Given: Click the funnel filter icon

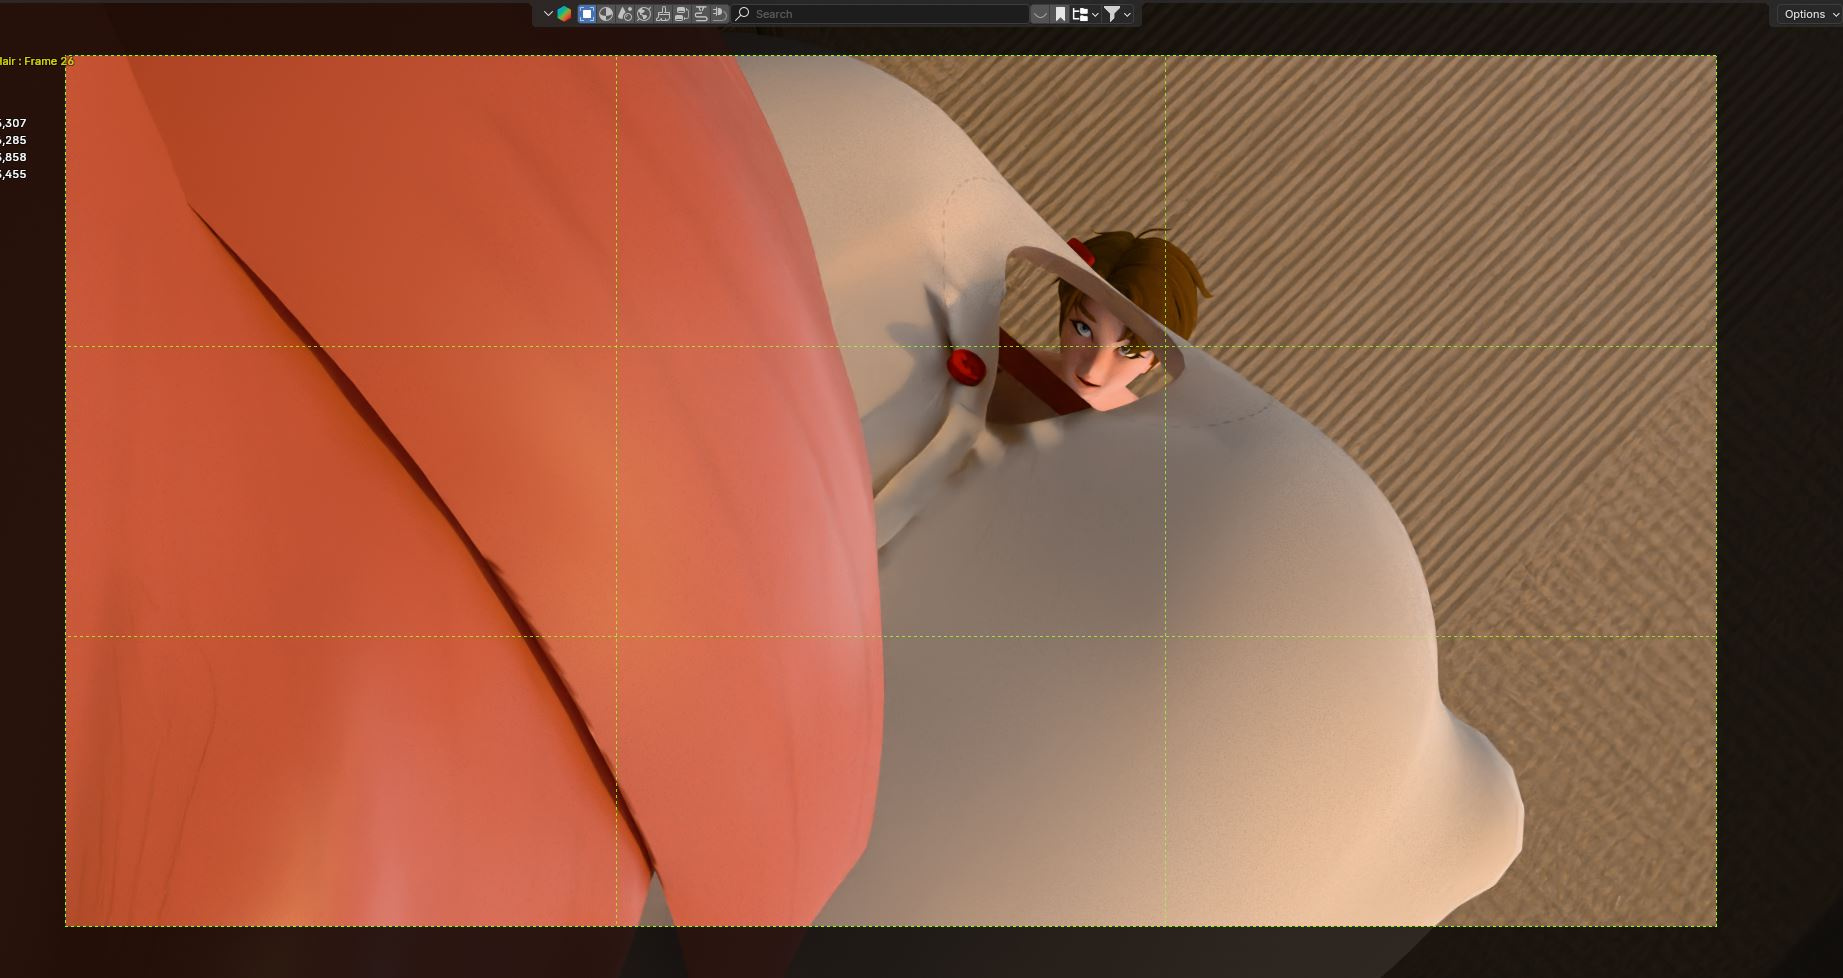Looking at the screenshot, I should (1111, 14).
